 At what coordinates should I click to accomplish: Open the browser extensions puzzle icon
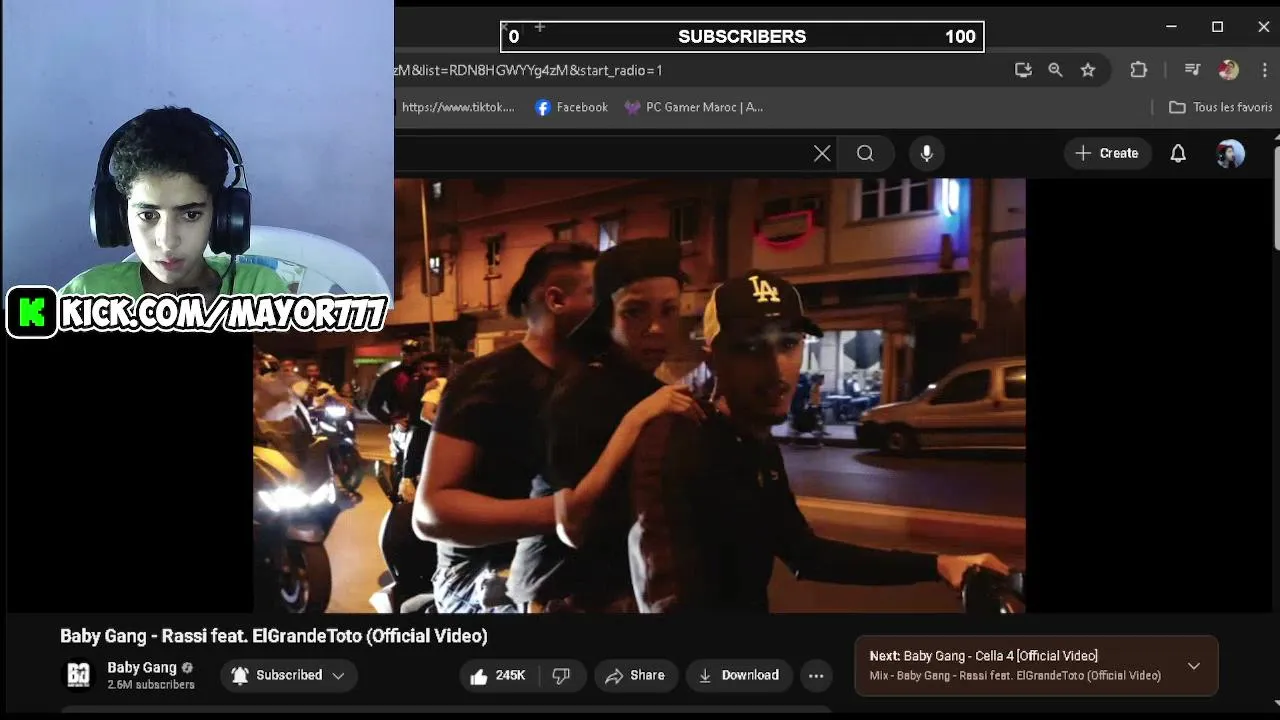pyautogui.click(x=1139, y=70)
